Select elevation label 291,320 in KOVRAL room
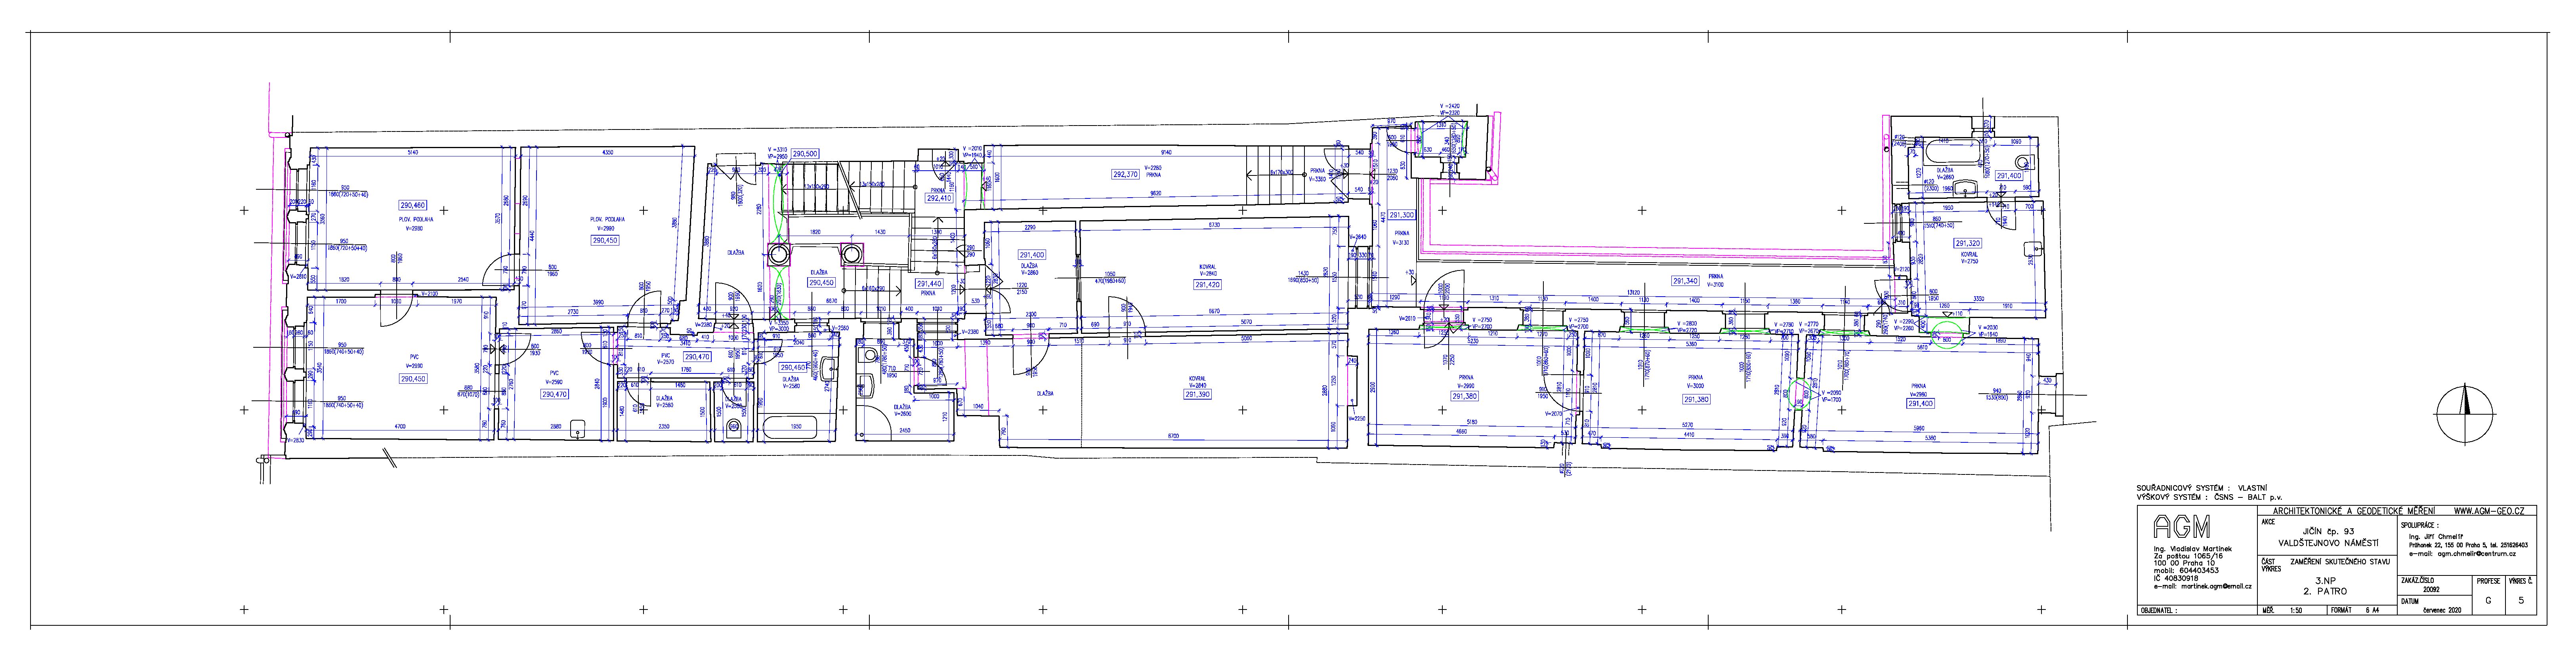This screenshot has width=2576, height=659. point(1968,243)
